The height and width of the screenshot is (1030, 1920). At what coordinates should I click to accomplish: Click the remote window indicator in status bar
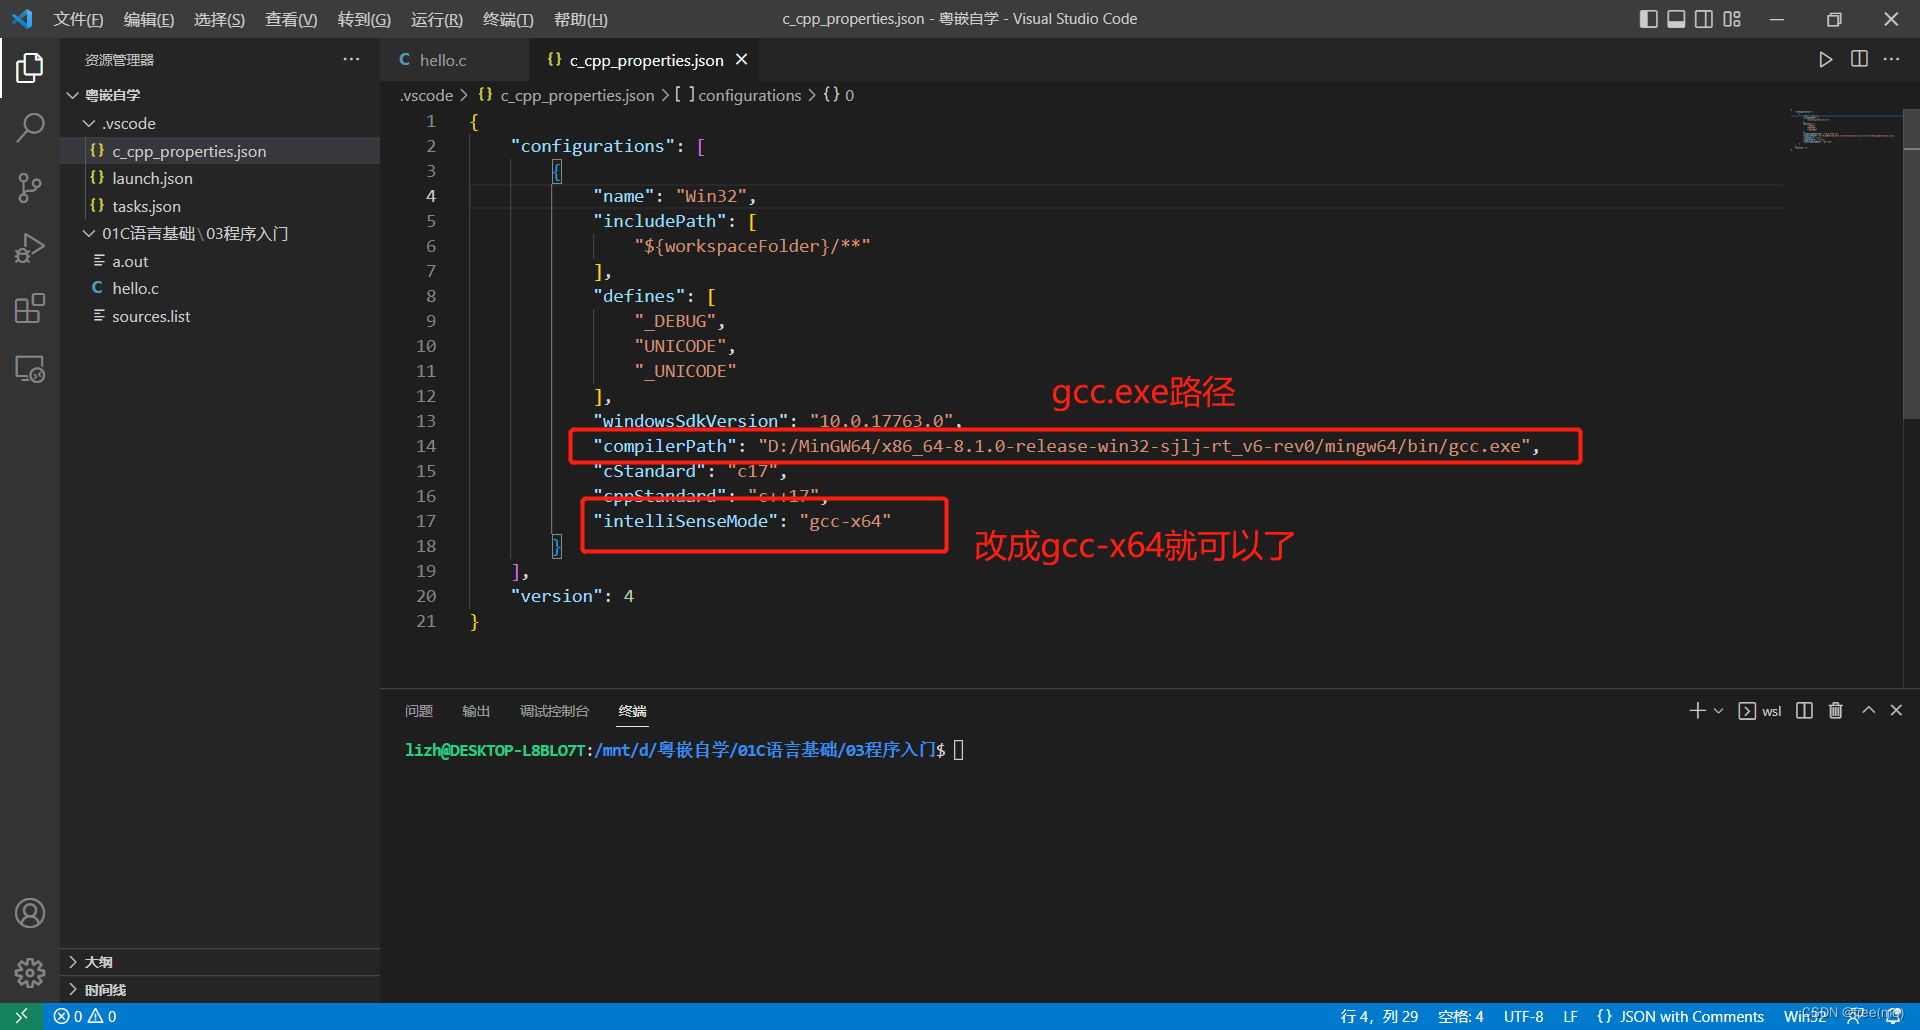click(21, 1016)
